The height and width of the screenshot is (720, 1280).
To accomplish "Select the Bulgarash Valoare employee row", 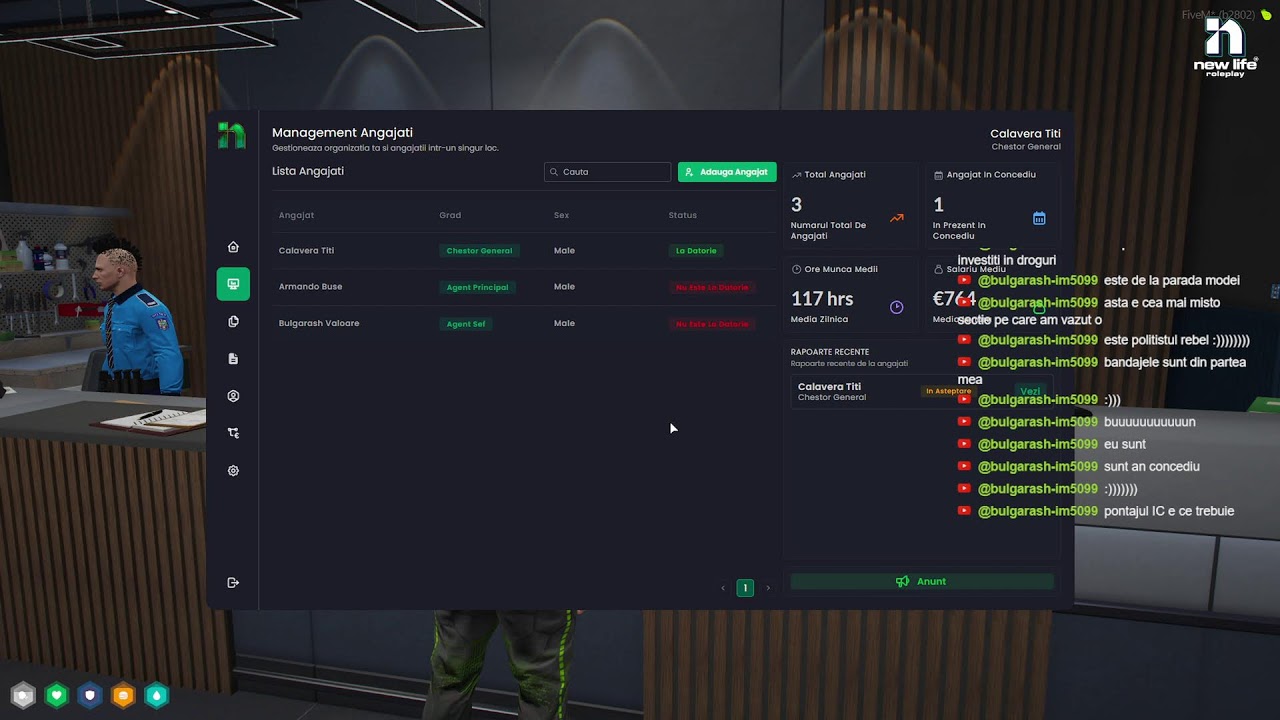I will click(524, 323).
